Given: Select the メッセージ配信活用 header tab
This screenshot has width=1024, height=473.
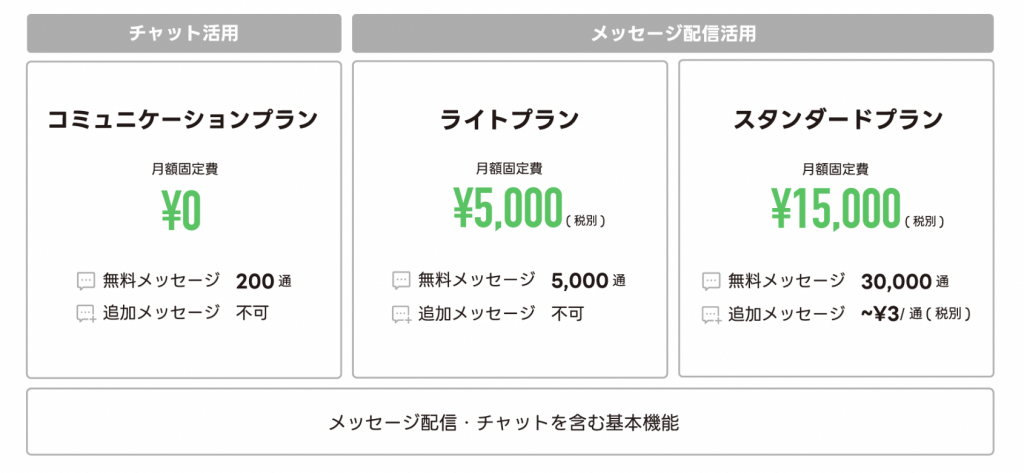Looking at the screenshot, I should coord(672,33).
